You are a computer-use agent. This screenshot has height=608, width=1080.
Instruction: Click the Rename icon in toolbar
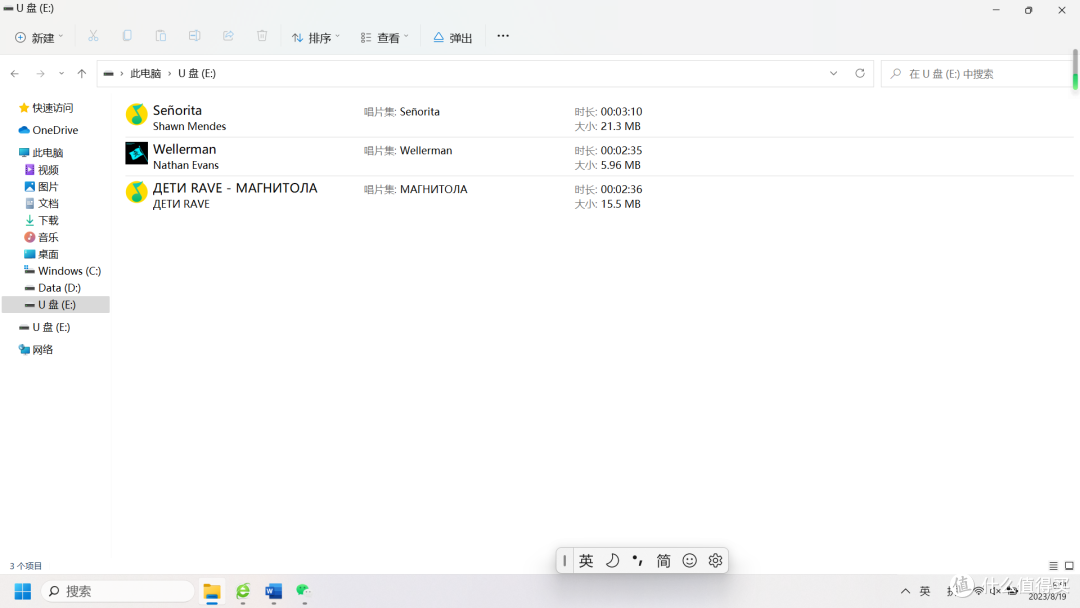[194, 36]
